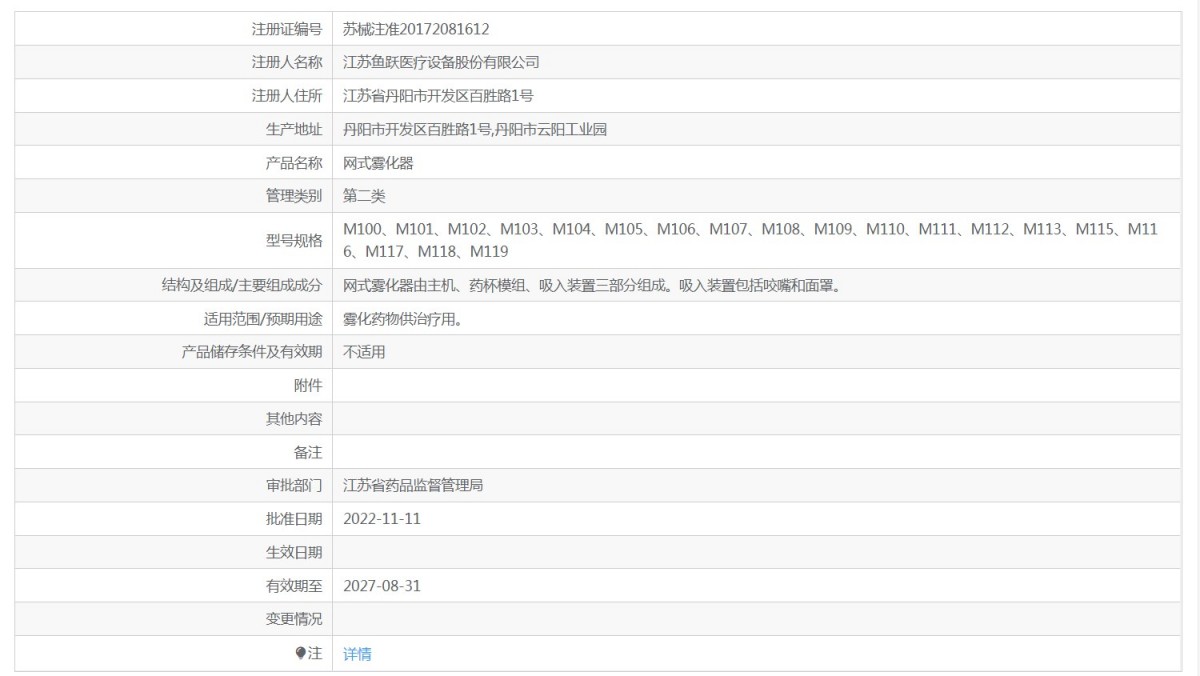Click the 有效期至 label
Viewport: 1200px width, 676px height.
pyautogui.click(x=294, y=586)
